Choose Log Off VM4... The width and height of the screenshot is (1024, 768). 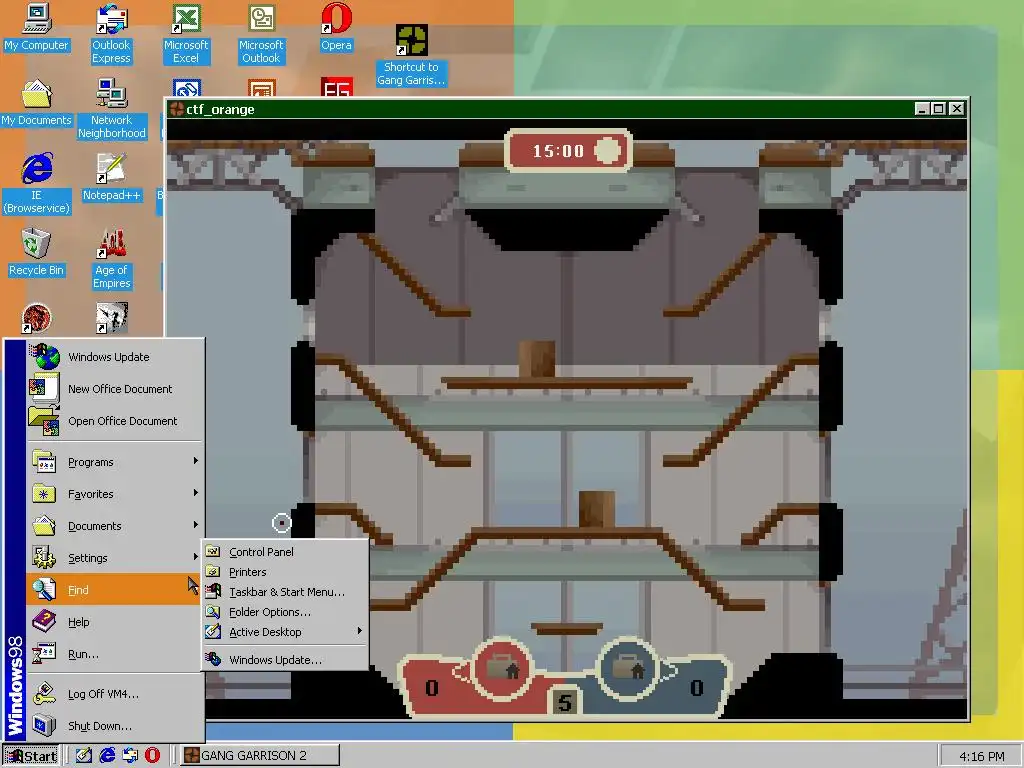pos(116,694)
